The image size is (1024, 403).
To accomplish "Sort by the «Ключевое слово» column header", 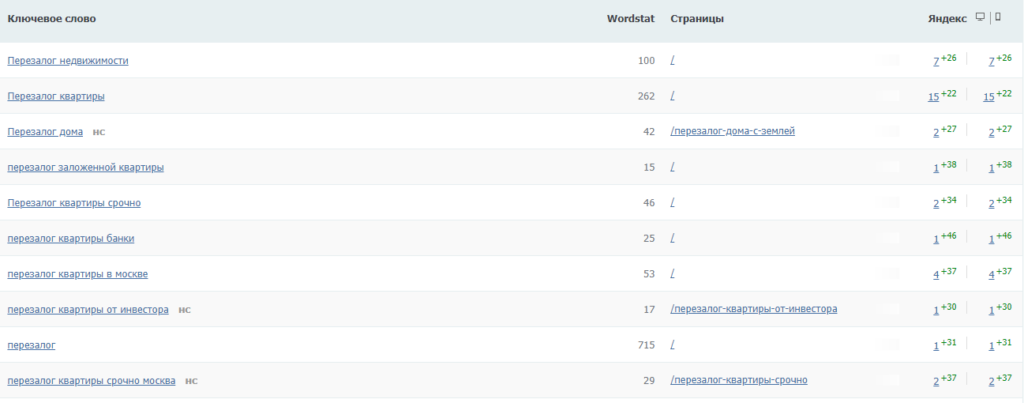I will coord(52,19).
